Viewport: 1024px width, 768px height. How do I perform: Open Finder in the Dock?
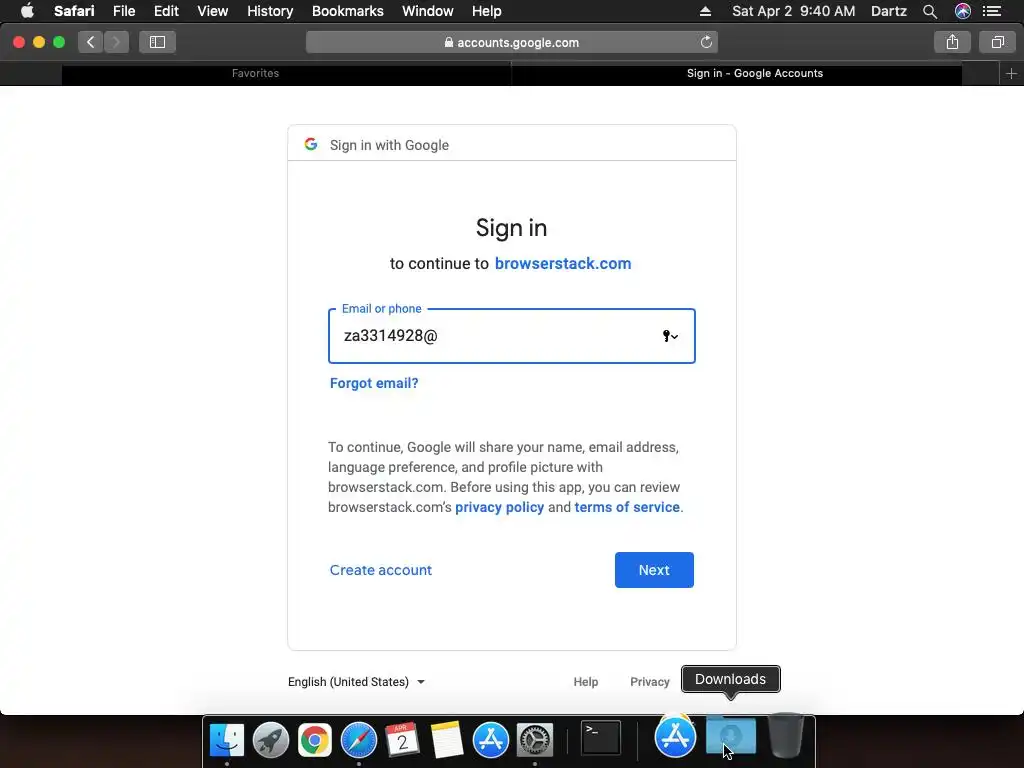pos(227,740)
